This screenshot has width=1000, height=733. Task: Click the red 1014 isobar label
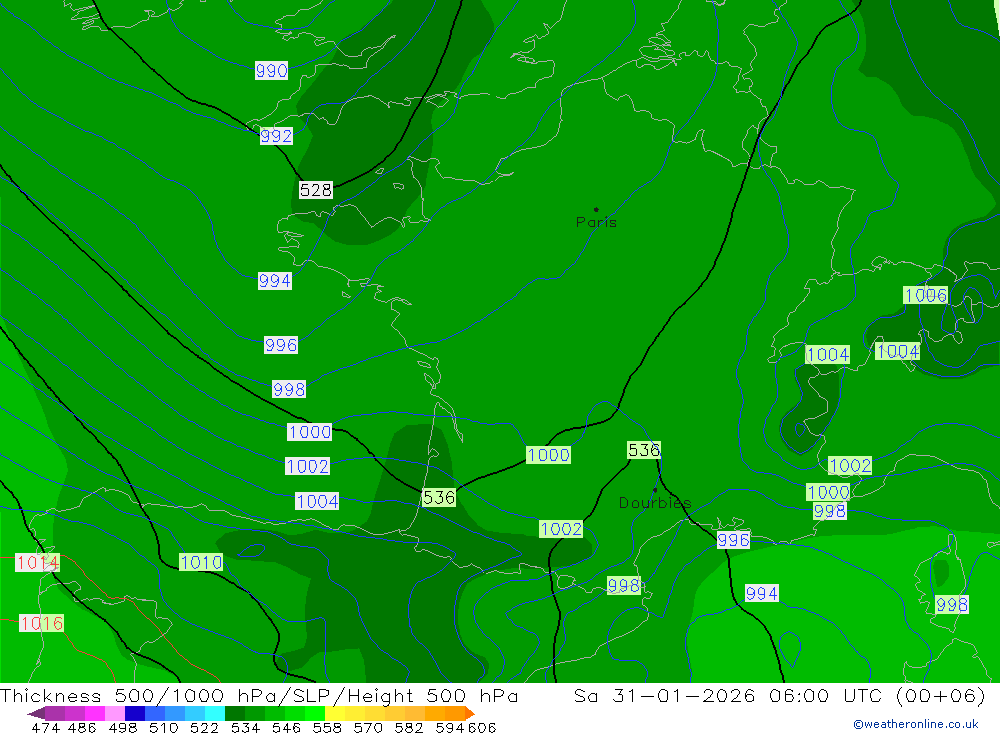click(x=37, y=562)
